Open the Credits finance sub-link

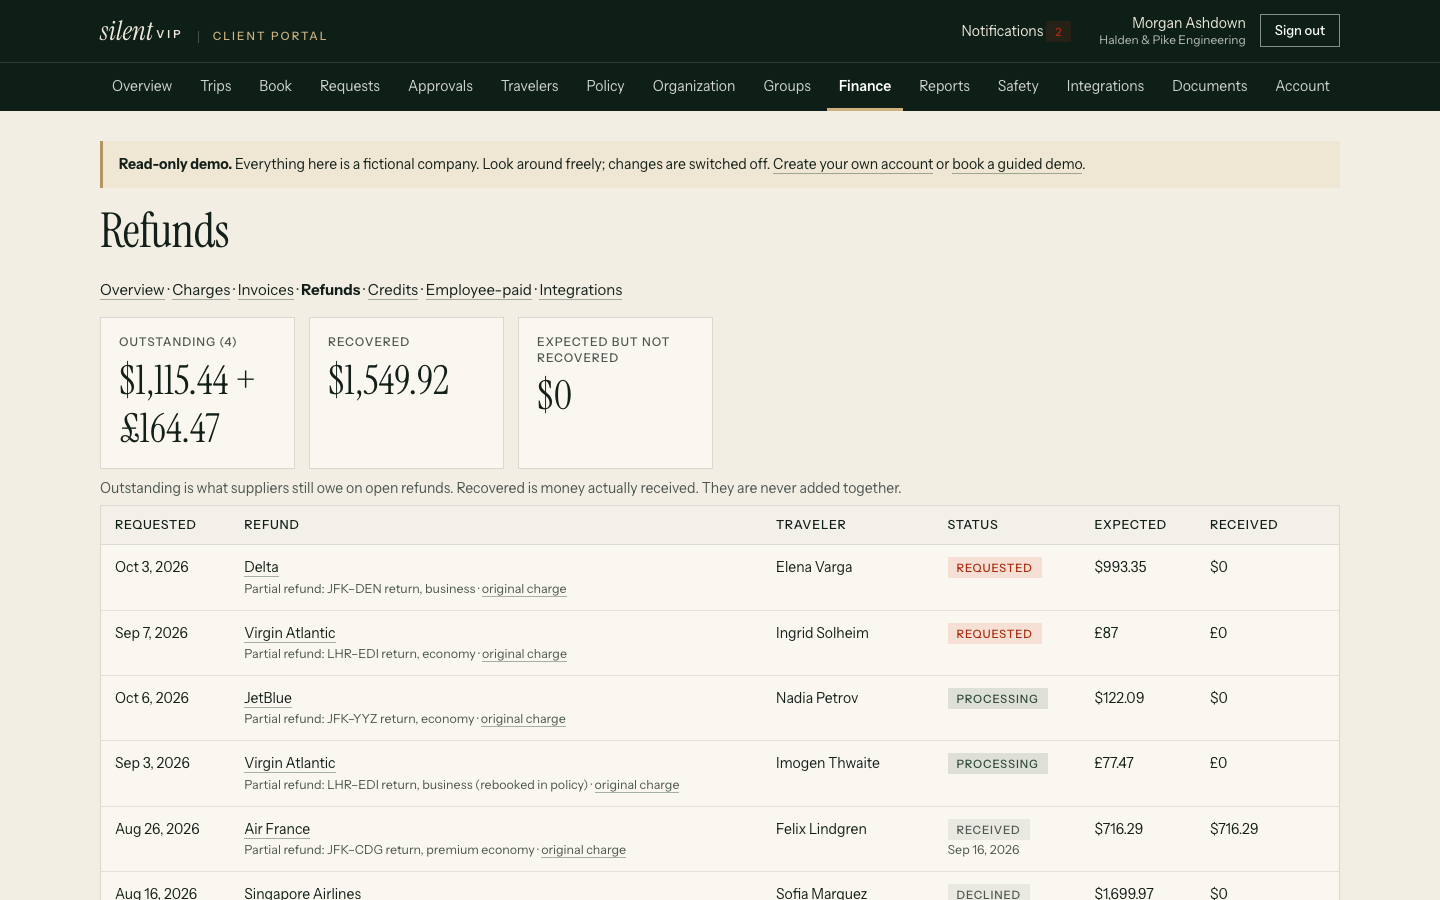click(393, 290)
